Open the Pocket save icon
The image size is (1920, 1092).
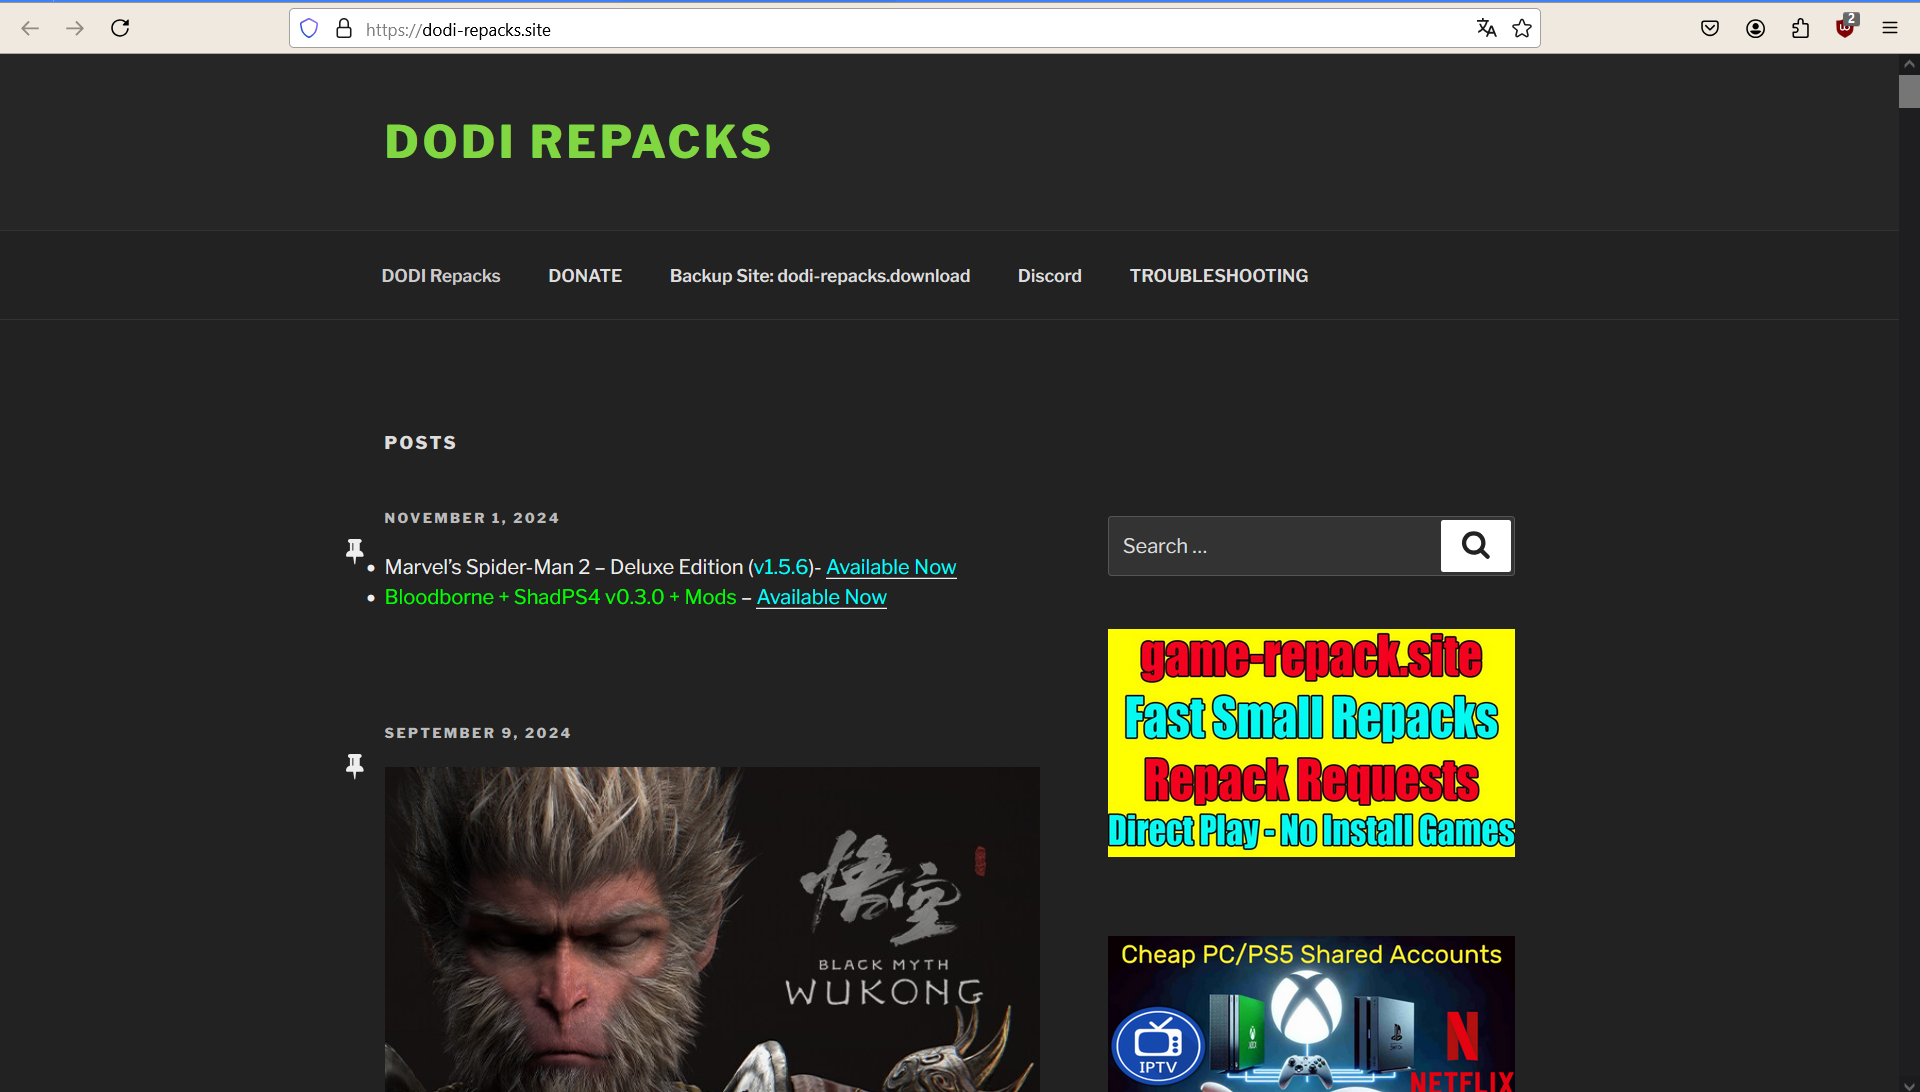click(x=1710, y=28)
